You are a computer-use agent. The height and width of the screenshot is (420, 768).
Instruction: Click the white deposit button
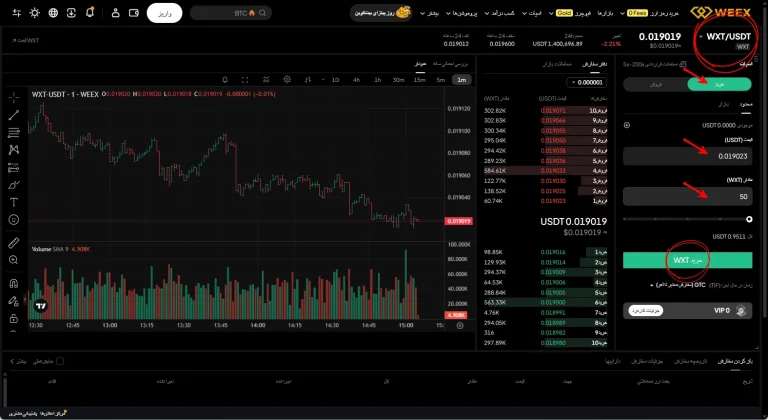point(165,13)
